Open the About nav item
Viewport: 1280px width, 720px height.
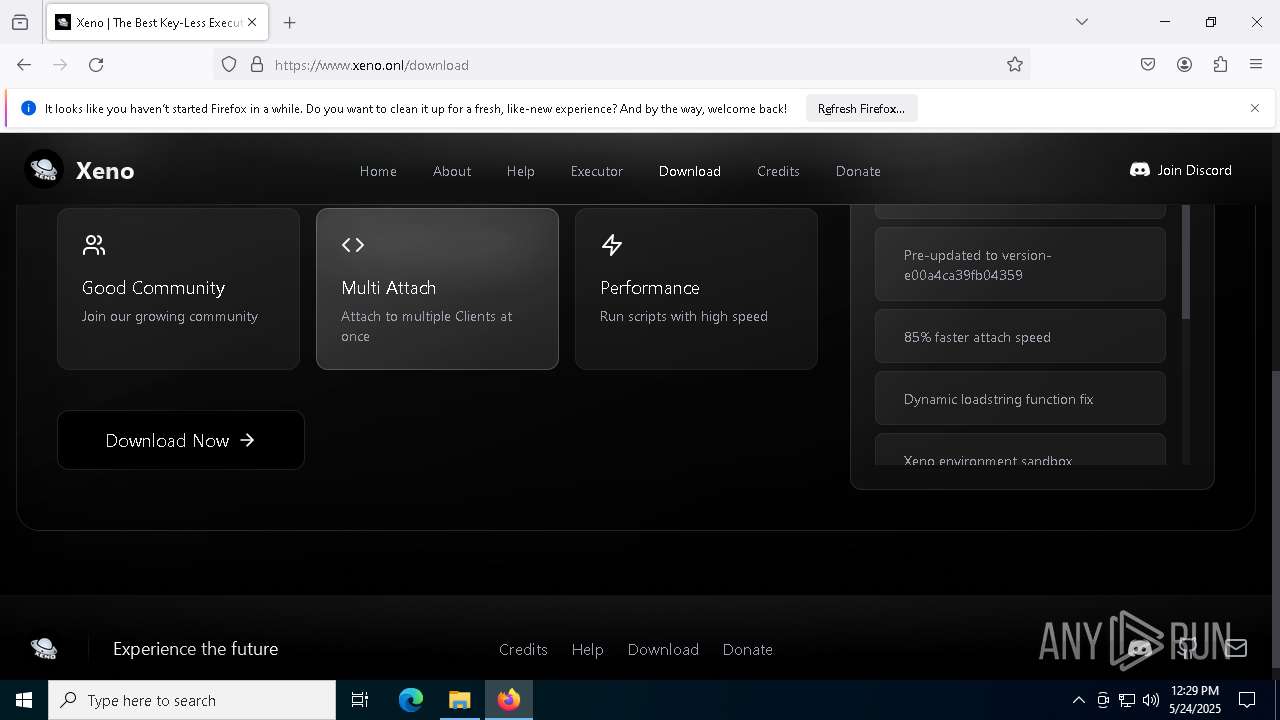point(452,171)
